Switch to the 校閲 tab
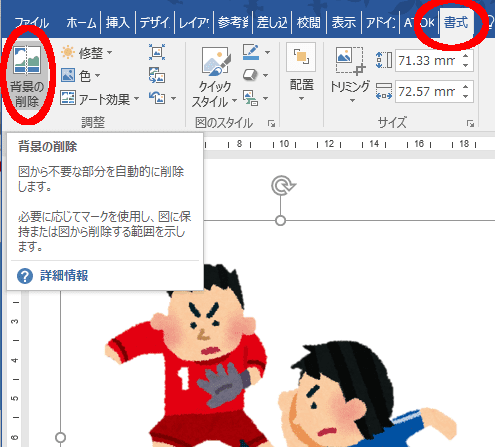This screenshot has height=447, width=495. pyautogui.click(x=308, y=23)
